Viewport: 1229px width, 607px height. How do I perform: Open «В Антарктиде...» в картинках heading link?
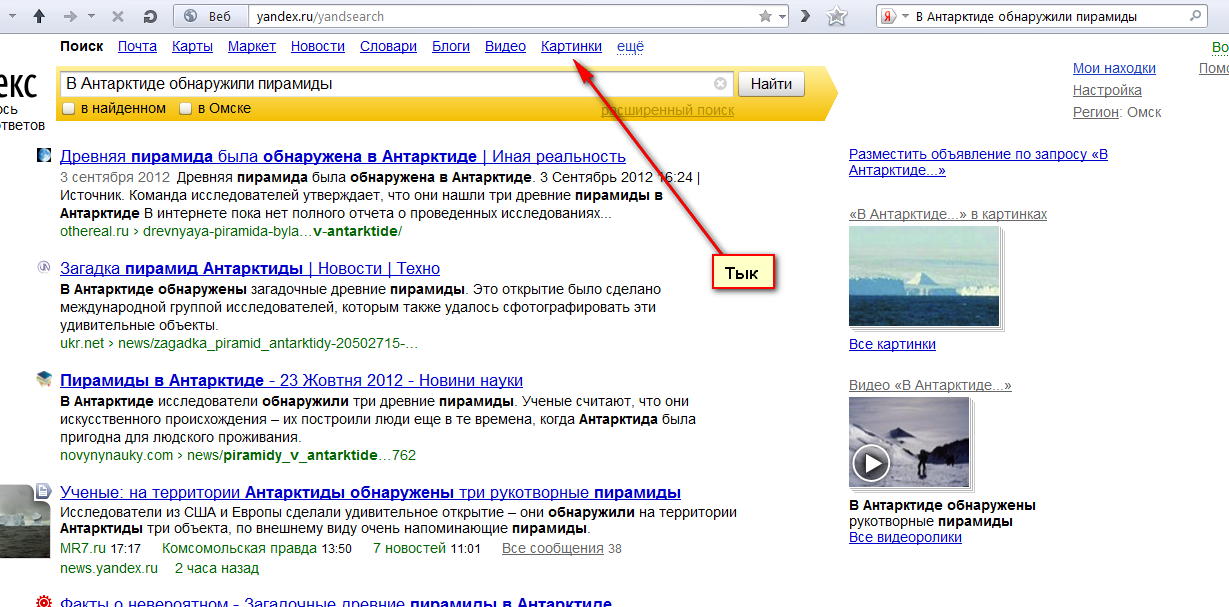point(948,214)
